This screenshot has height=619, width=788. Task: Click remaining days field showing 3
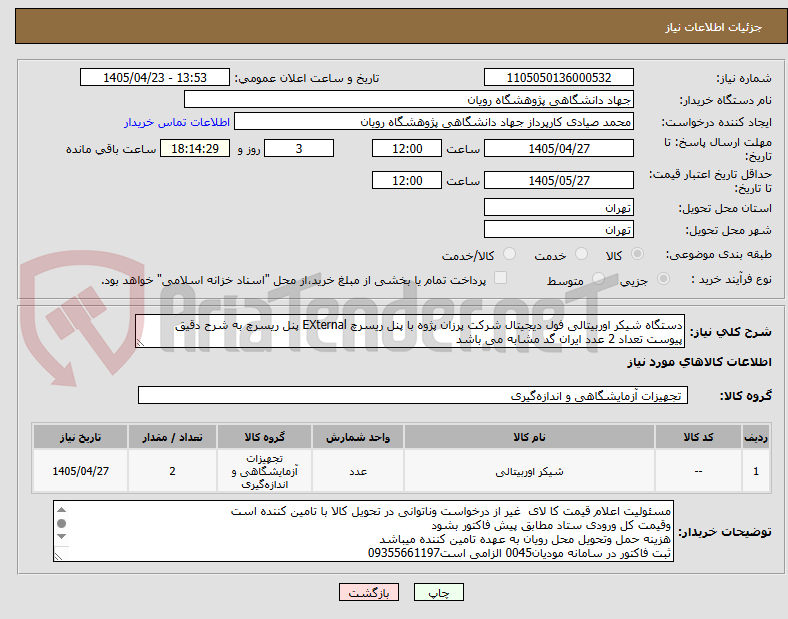pyautogui.click(x=299, y=148)
